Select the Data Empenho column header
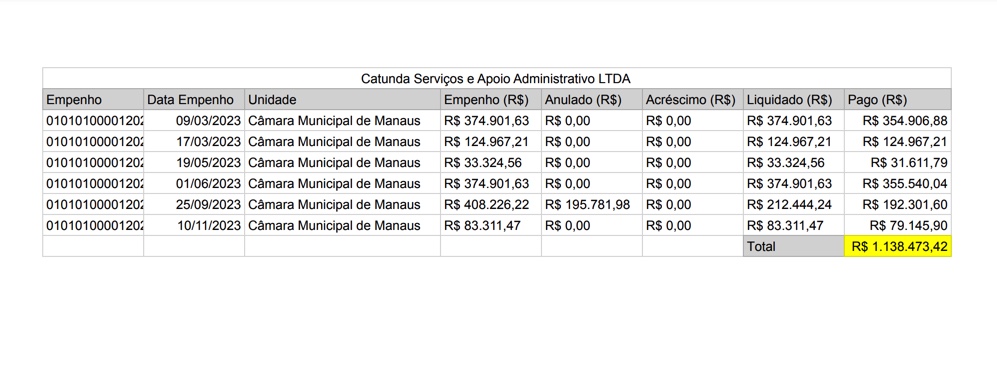997x386 pixels. 194,99
